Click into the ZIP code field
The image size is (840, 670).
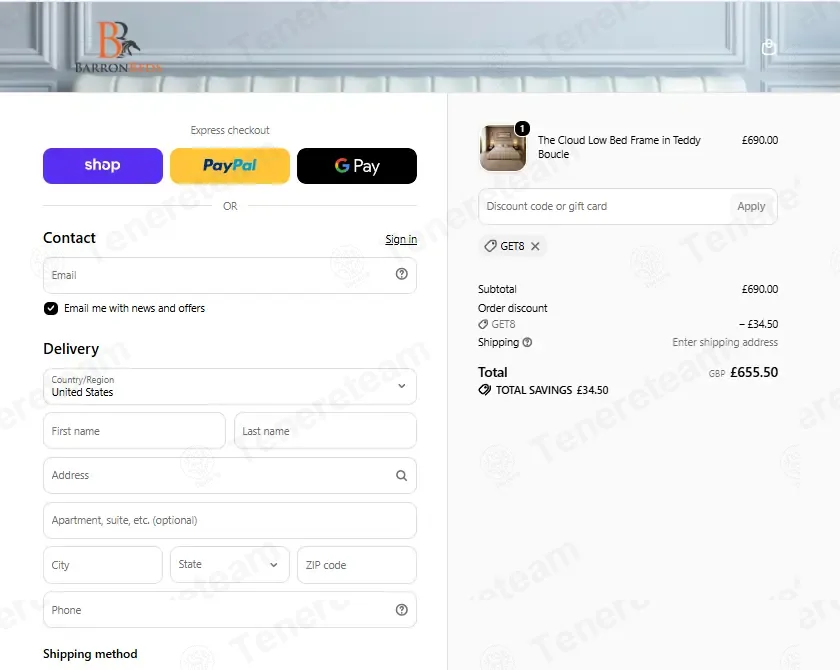pos(357,564)
